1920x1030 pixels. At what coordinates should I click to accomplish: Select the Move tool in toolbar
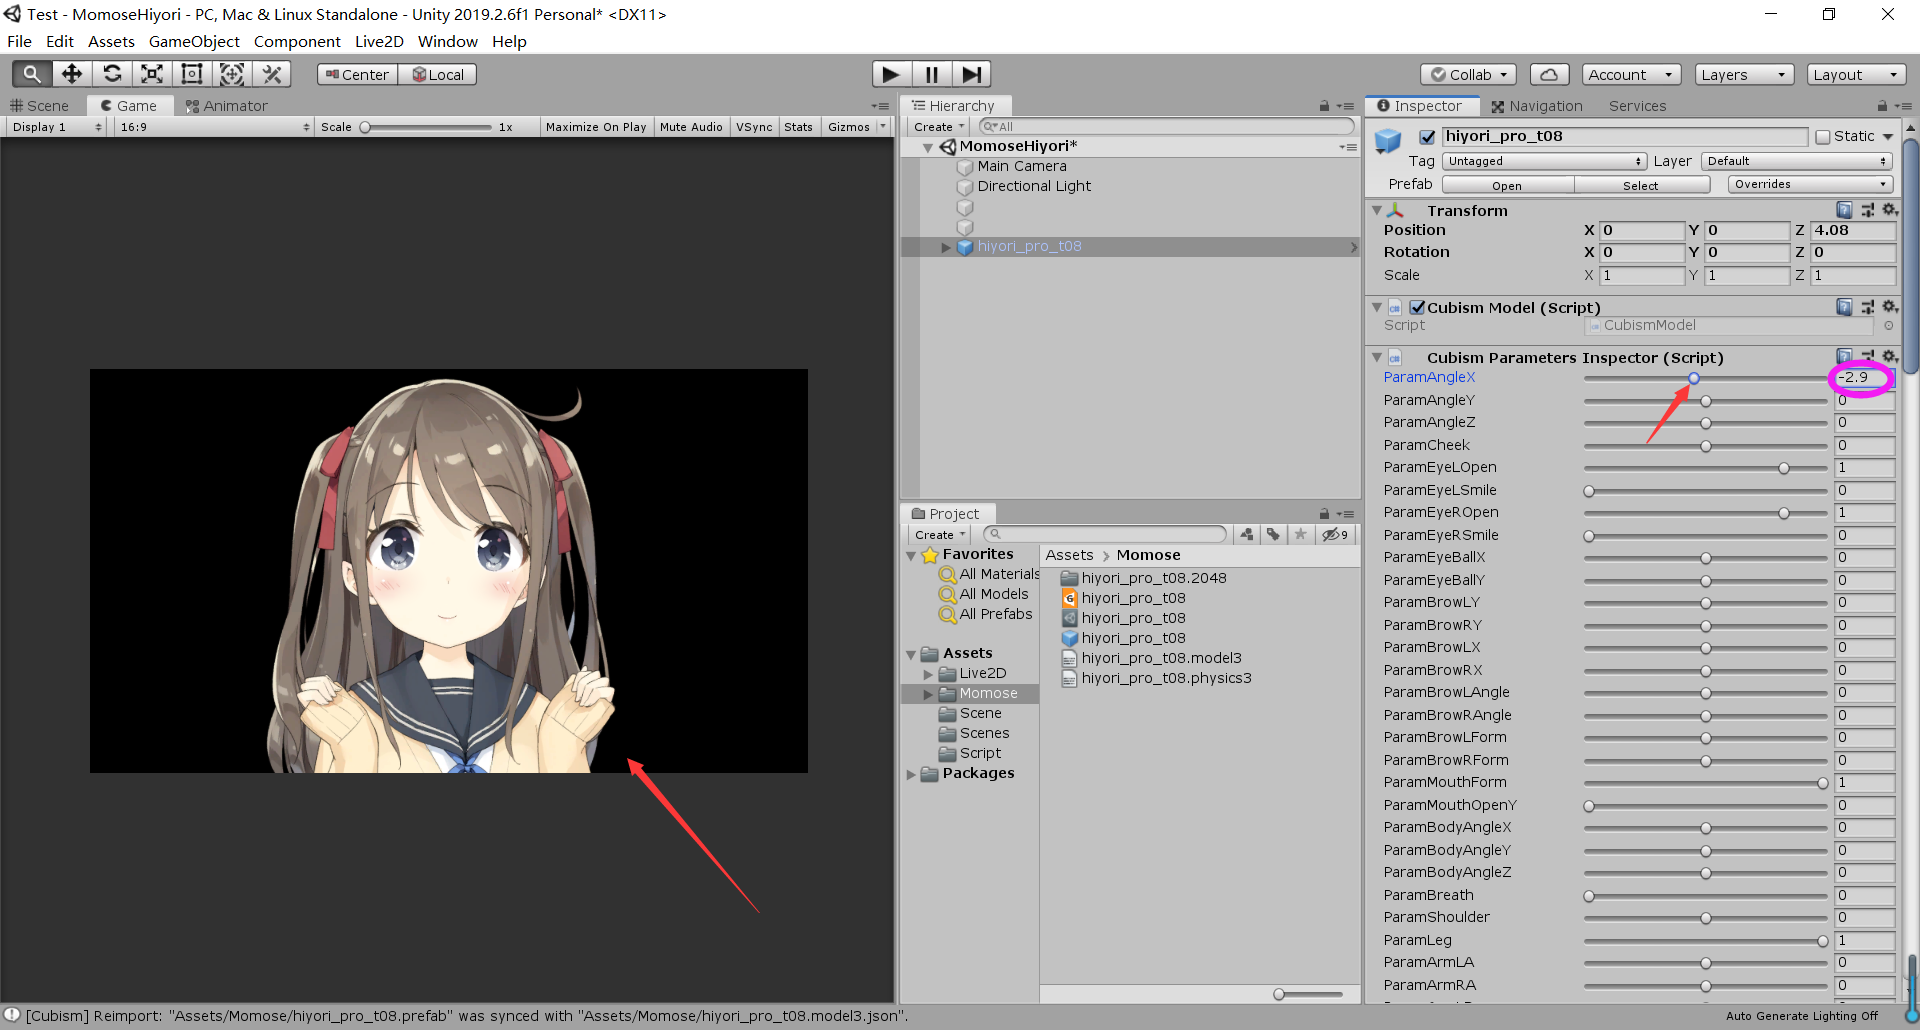[x=72, y=74]
